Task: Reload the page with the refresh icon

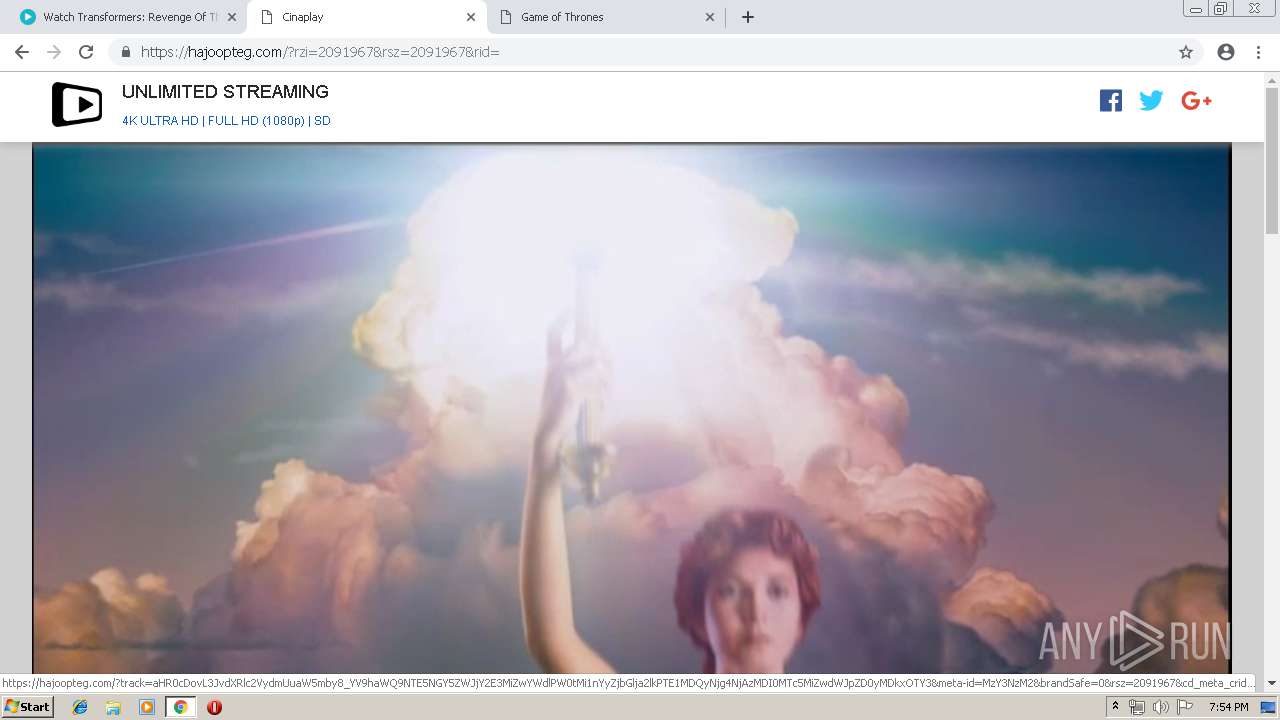Action: click(x=86, y=52)
